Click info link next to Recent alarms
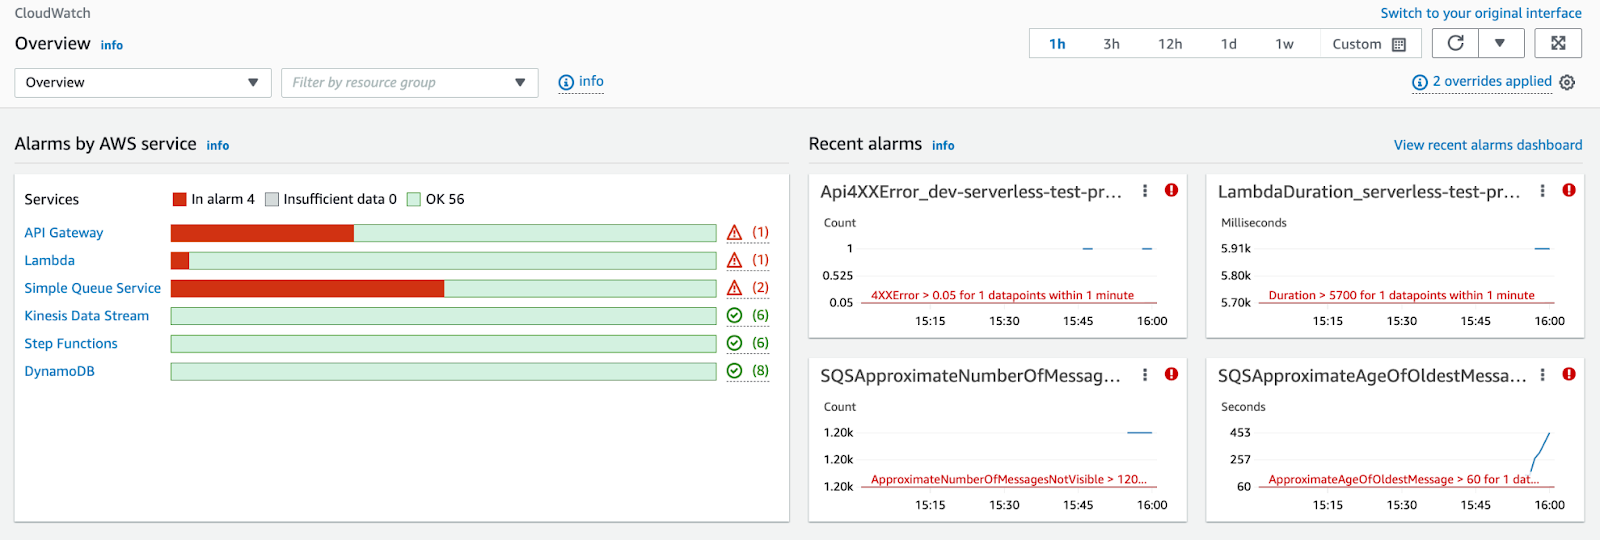This screenshot has width=1600, height=540. (943, 145)
